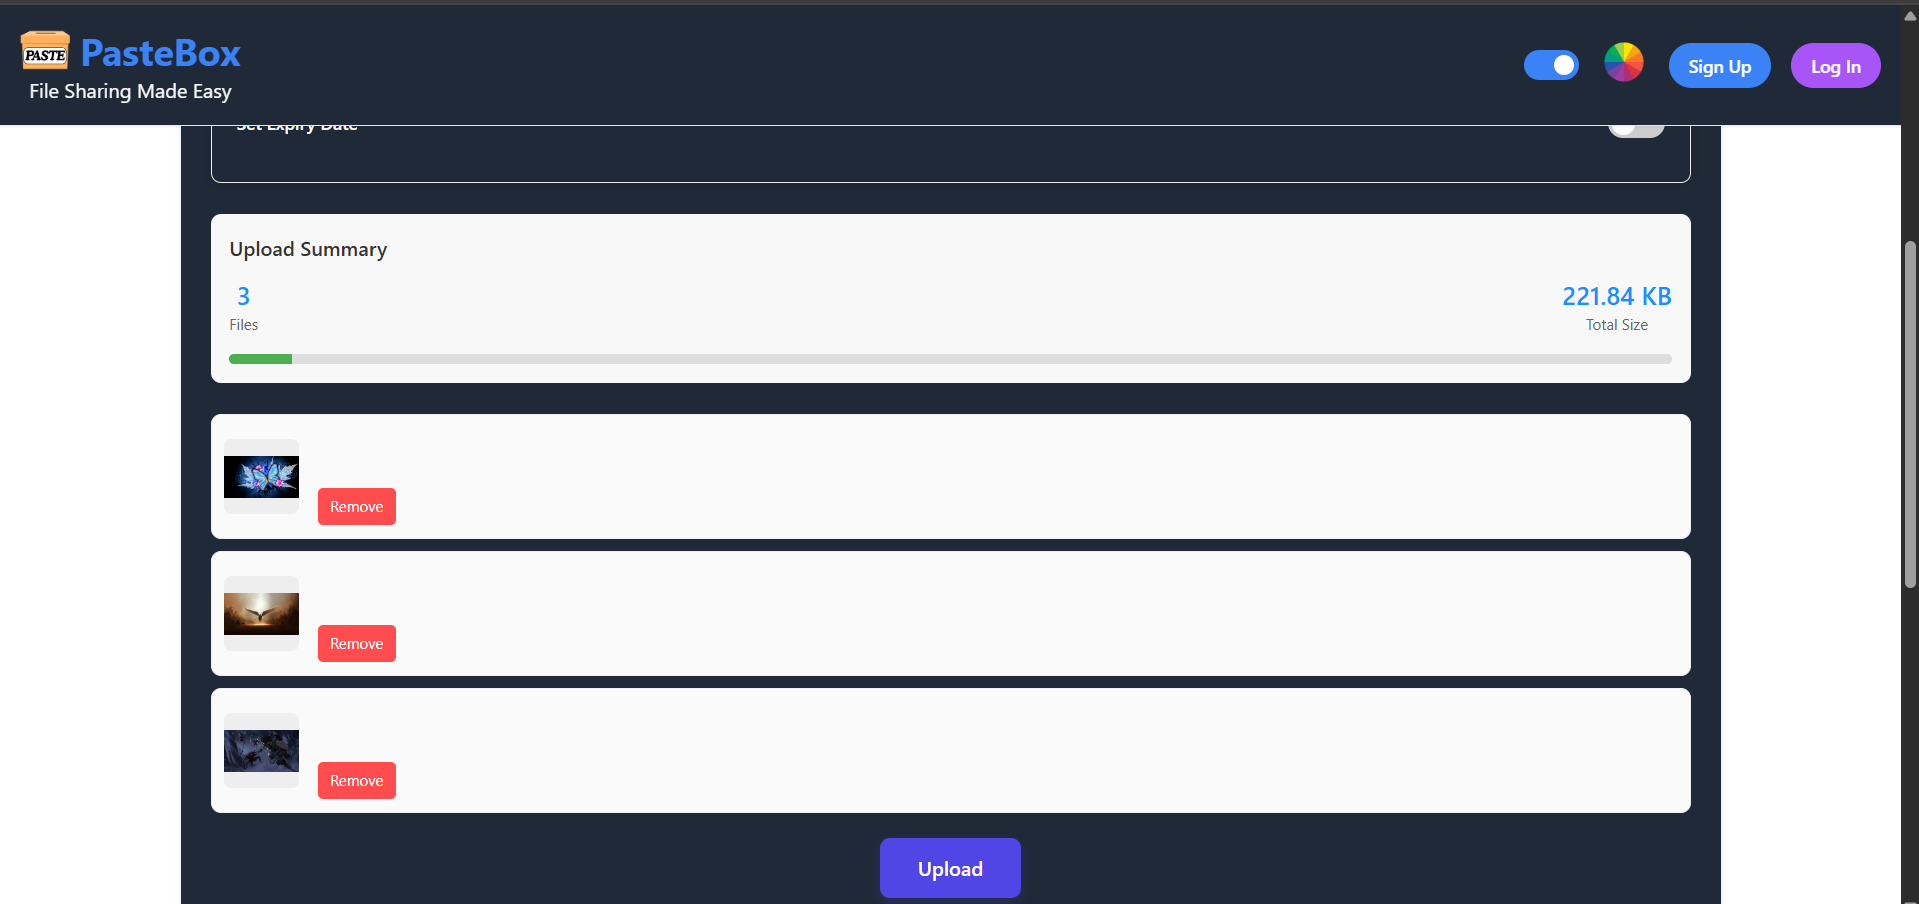Click the Upload button
Viewport: 1919px width, 904px height.
point(950,868)
